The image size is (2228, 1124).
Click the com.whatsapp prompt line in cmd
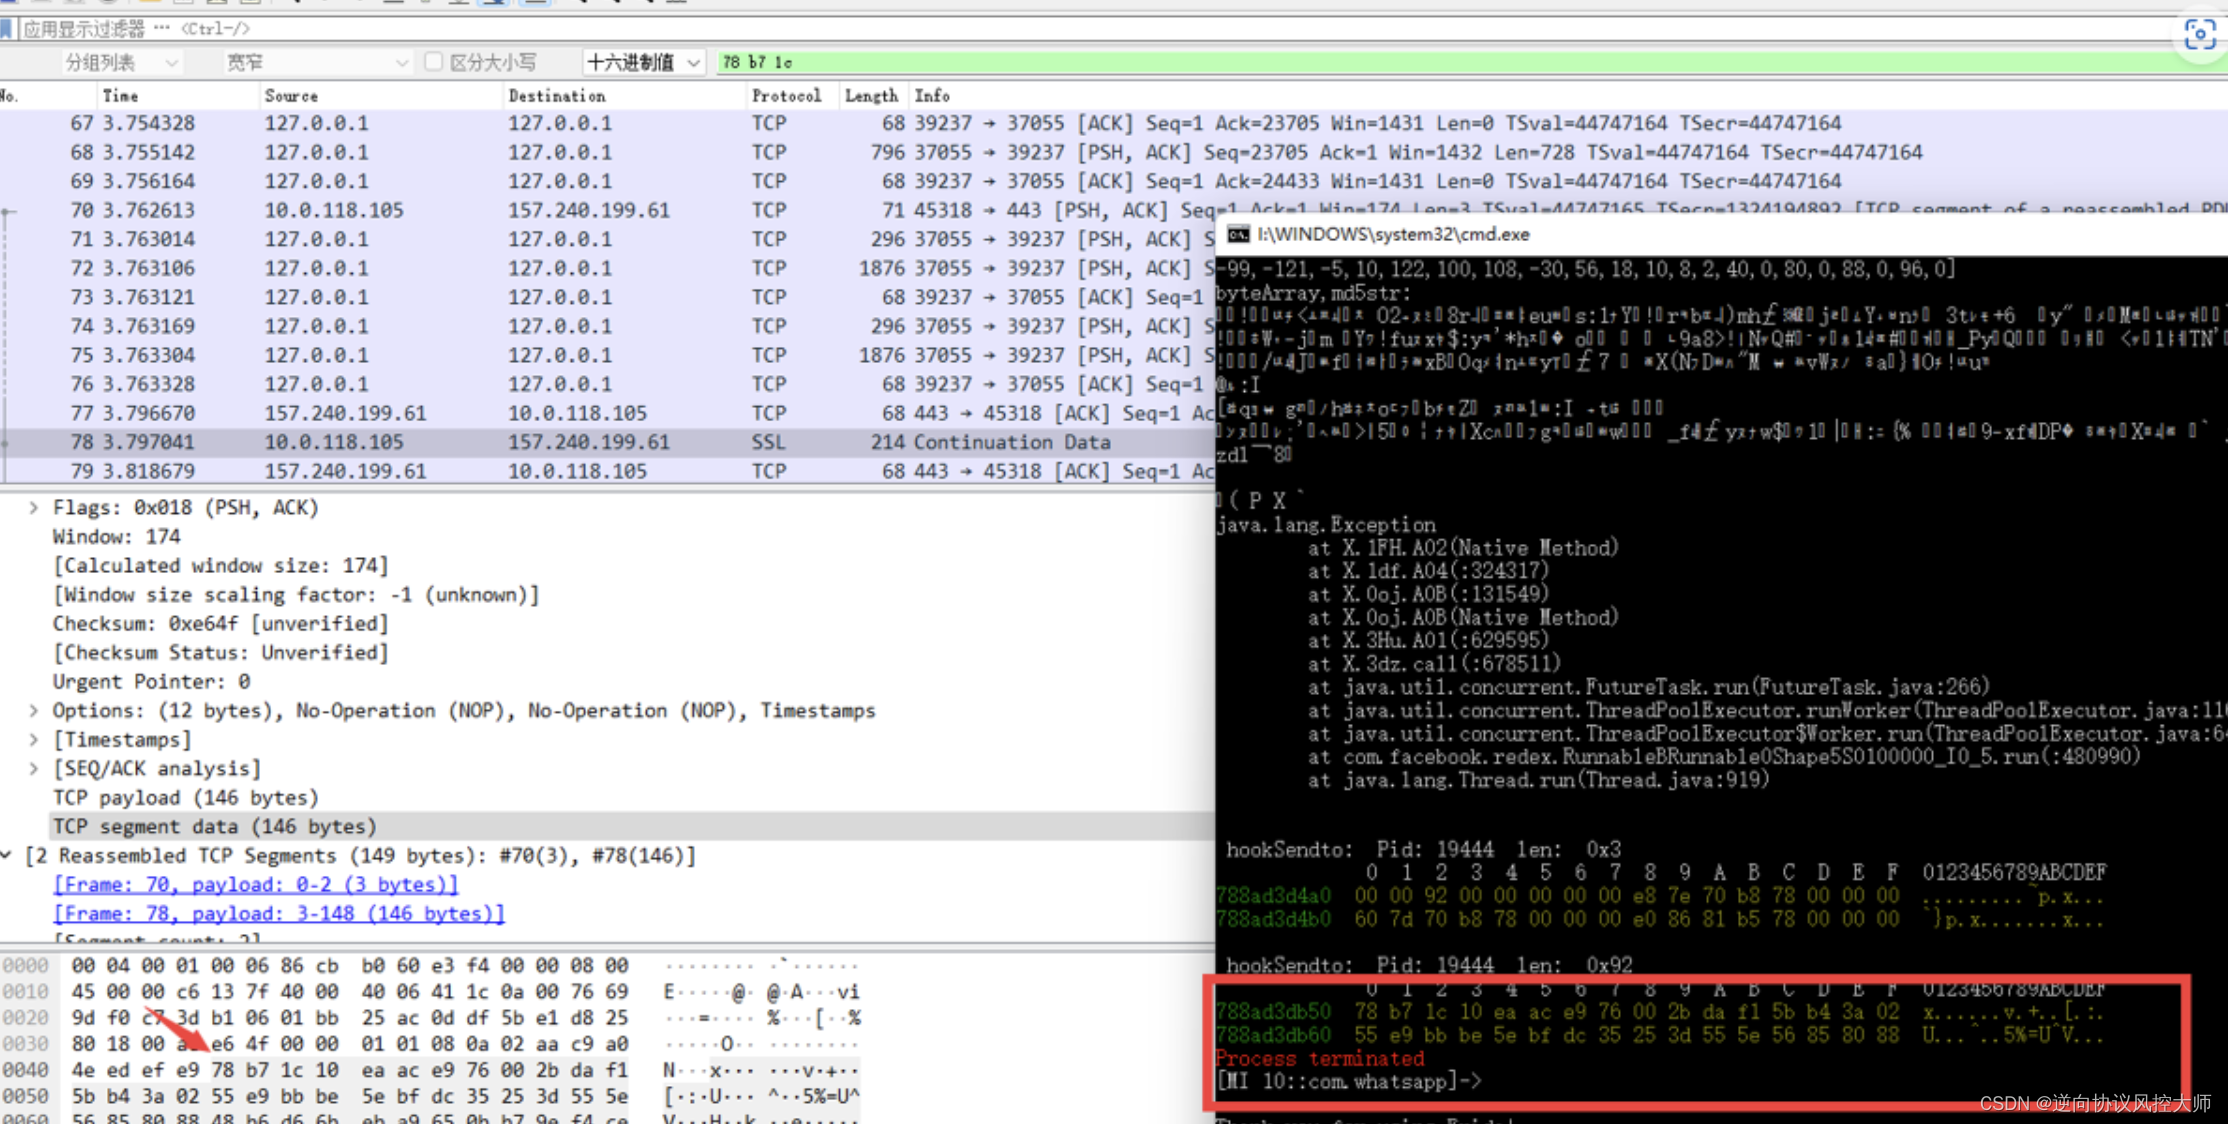pos(1349,1082)
